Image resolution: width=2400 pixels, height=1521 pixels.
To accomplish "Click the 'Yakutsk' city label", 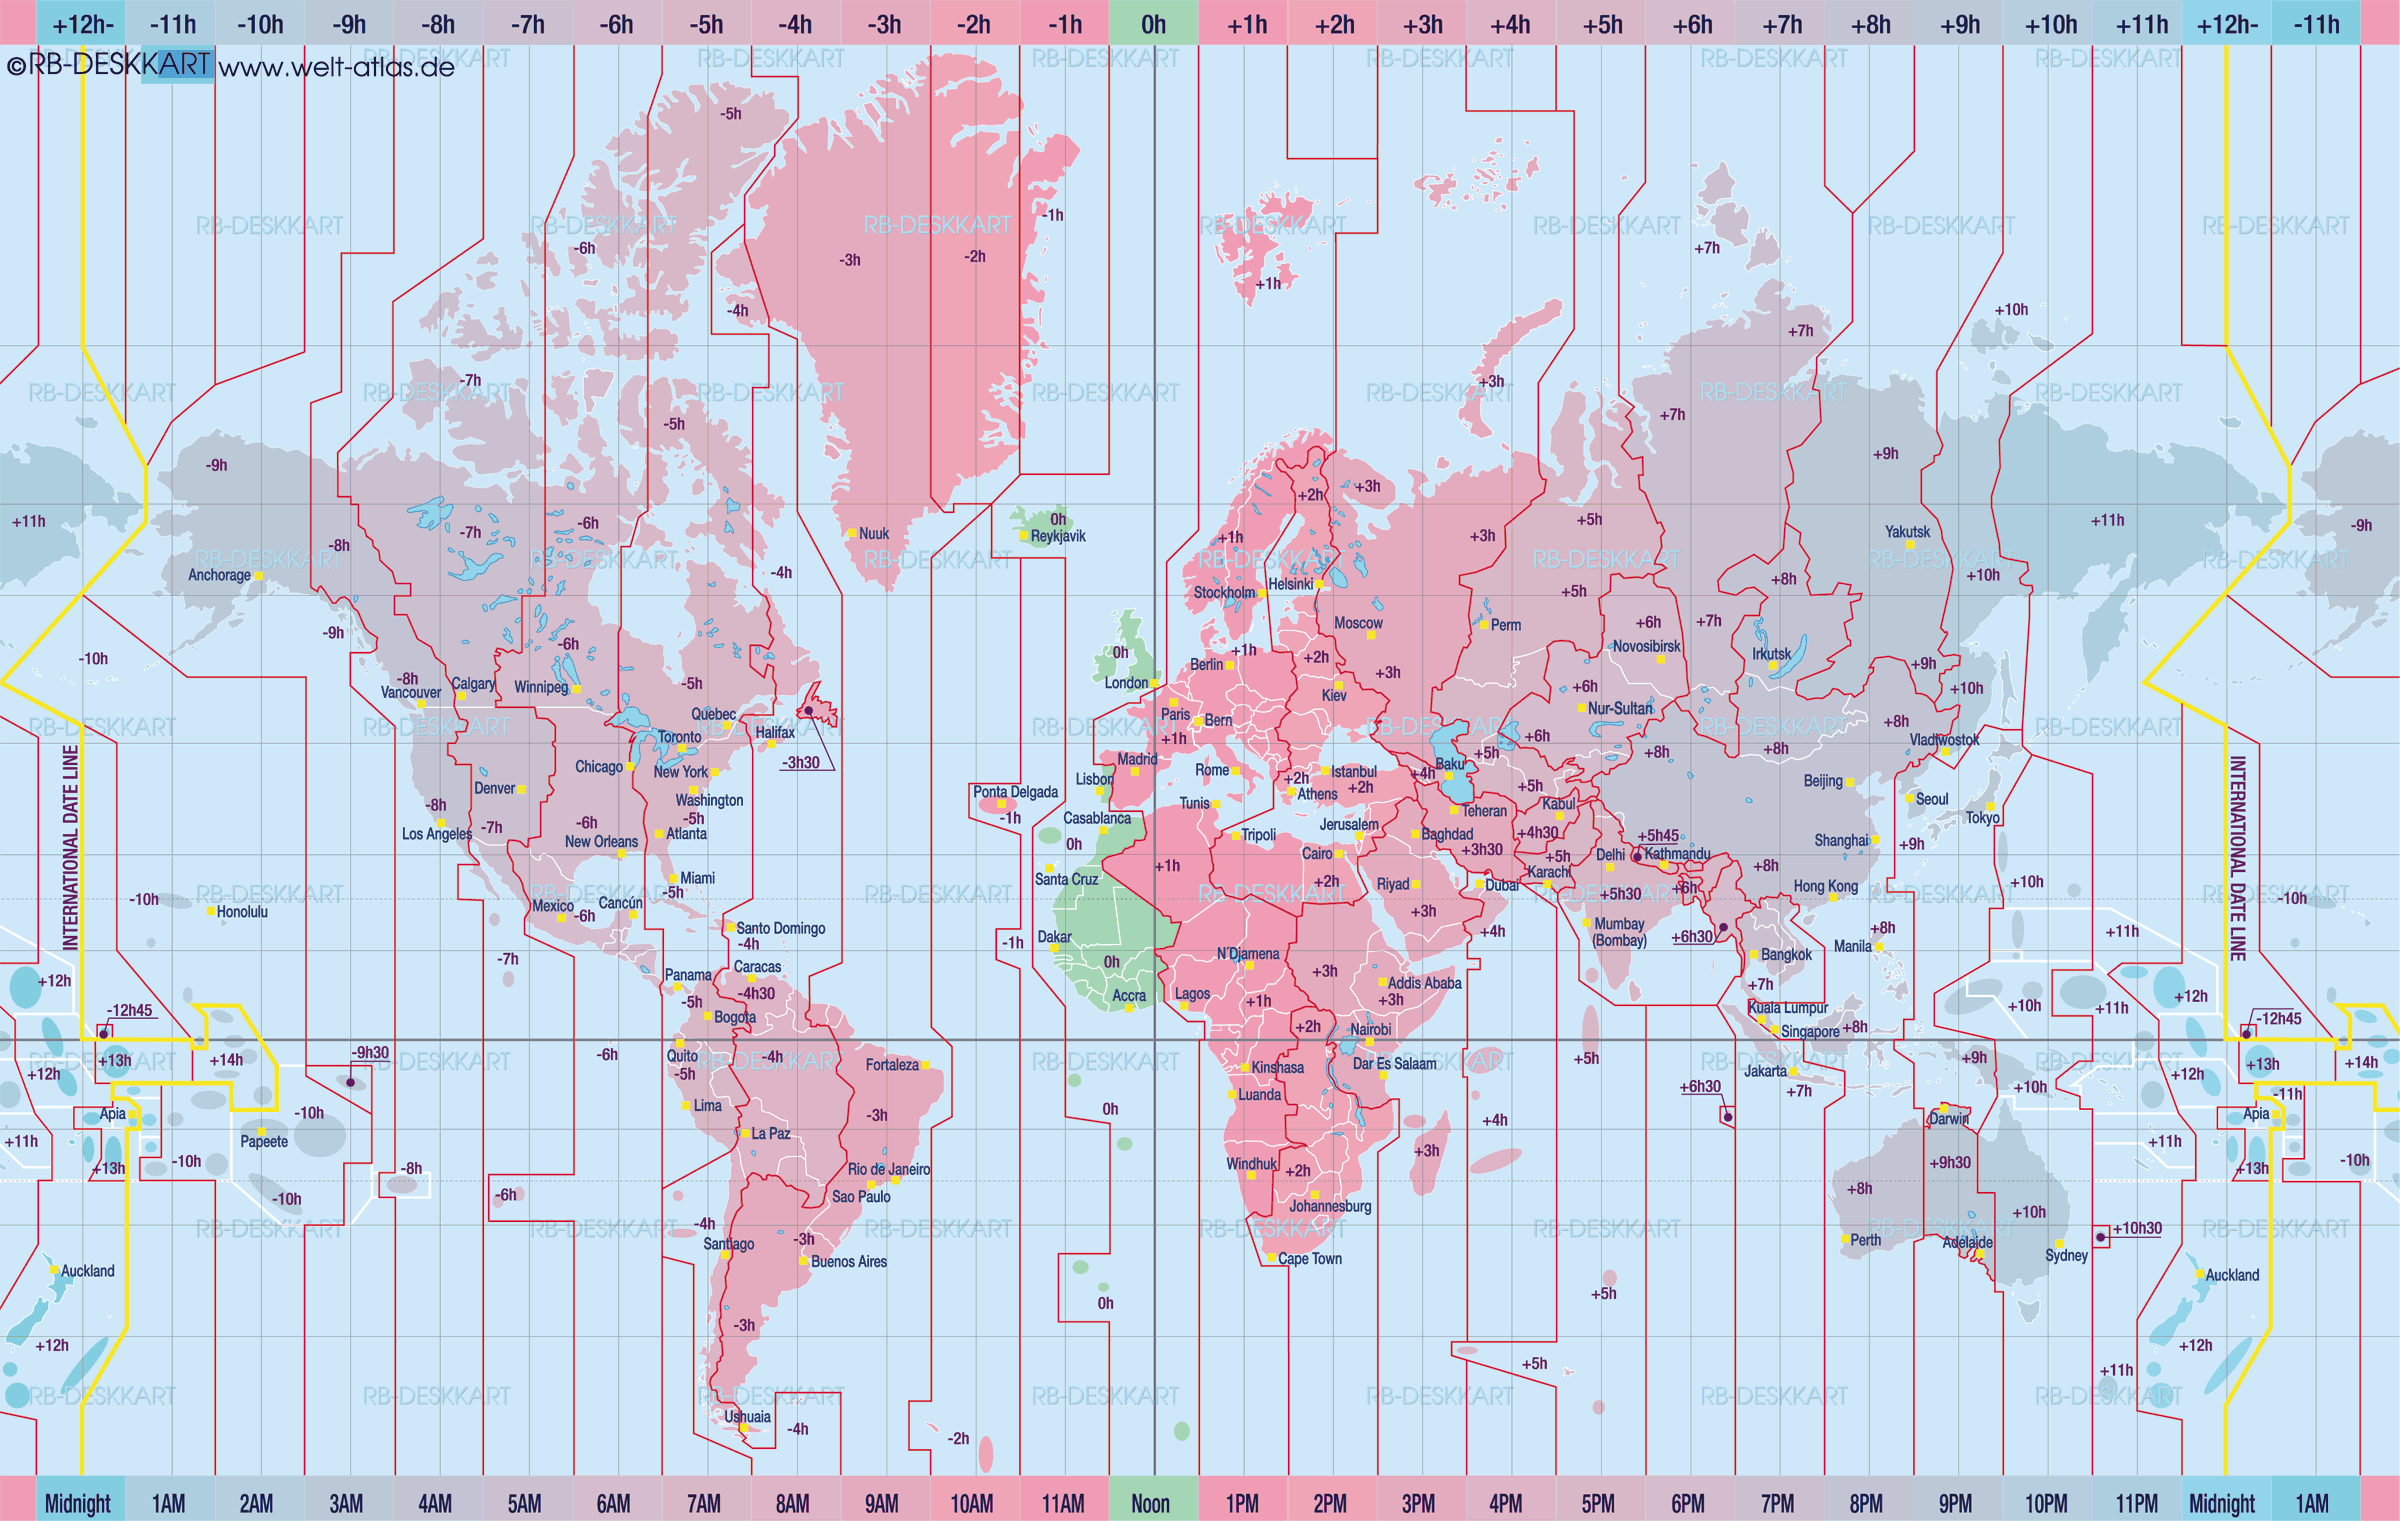I will [x=1908, y=532].
